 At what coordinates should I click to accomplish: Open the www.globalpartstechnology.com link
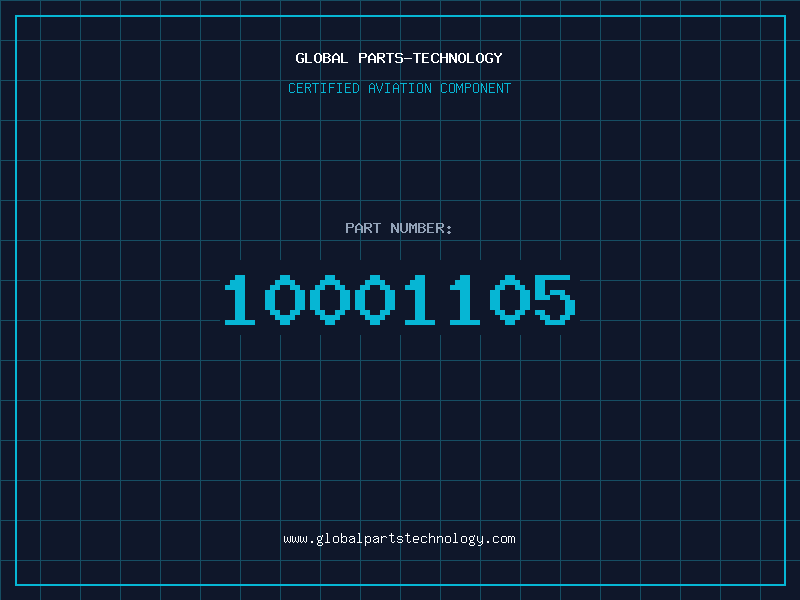[399, 539]
